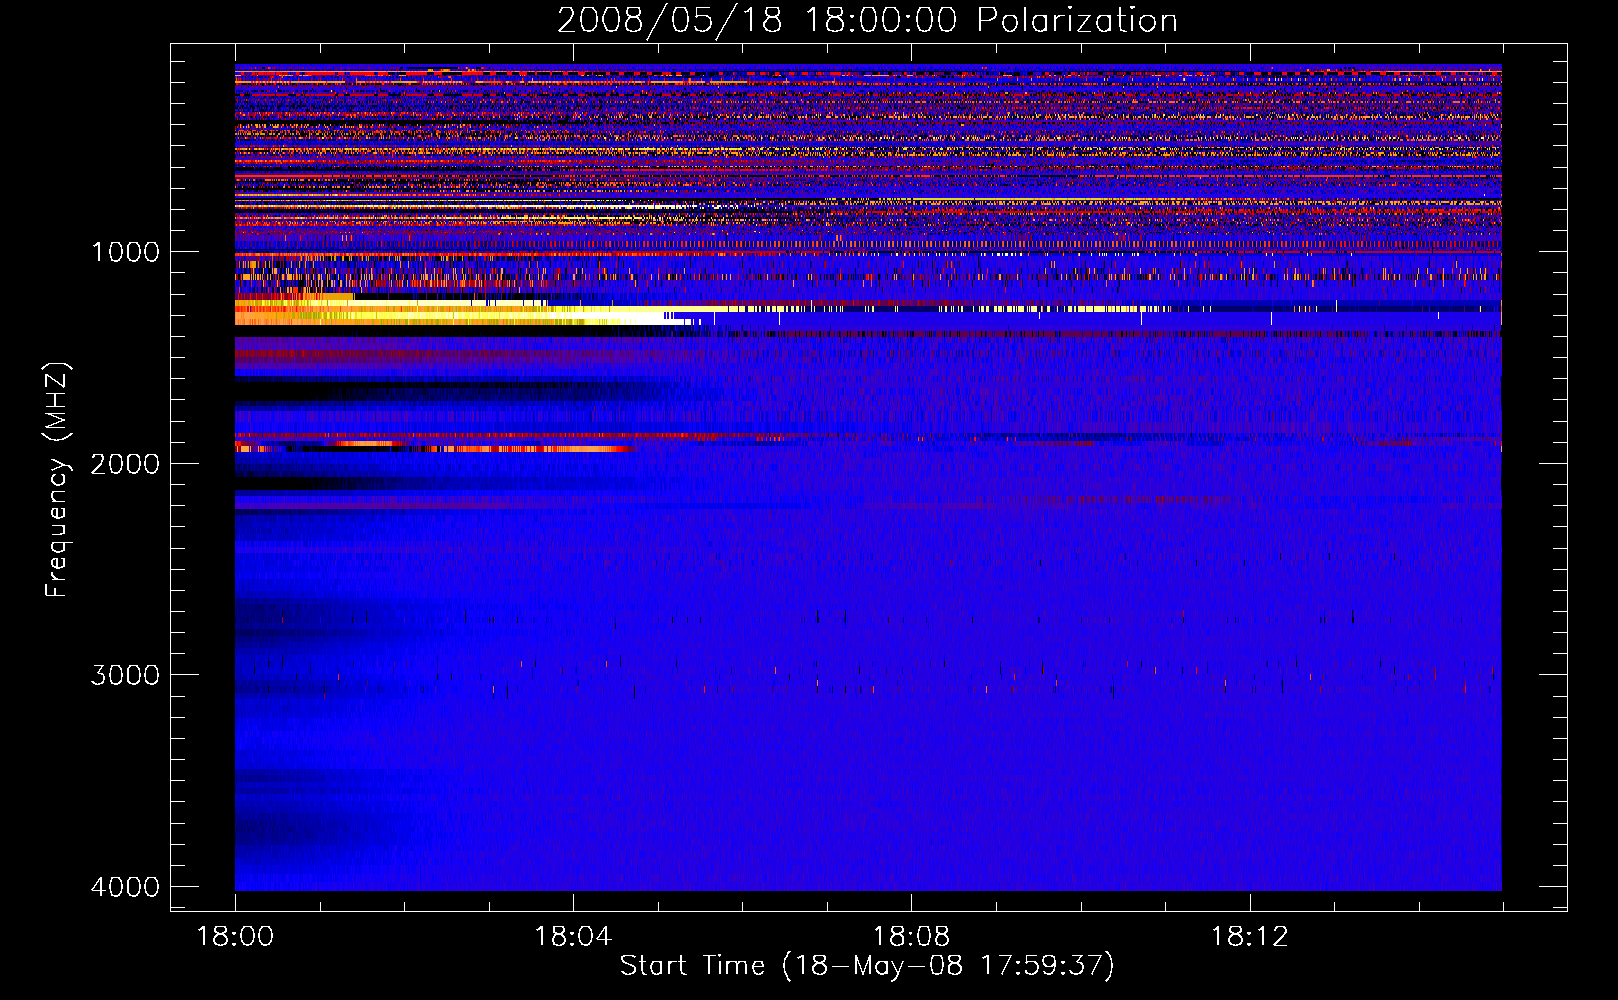This screenshot has height=1000, width=1618.
Task: Click the 18:08 time tick label
Action: click(911, 937)
